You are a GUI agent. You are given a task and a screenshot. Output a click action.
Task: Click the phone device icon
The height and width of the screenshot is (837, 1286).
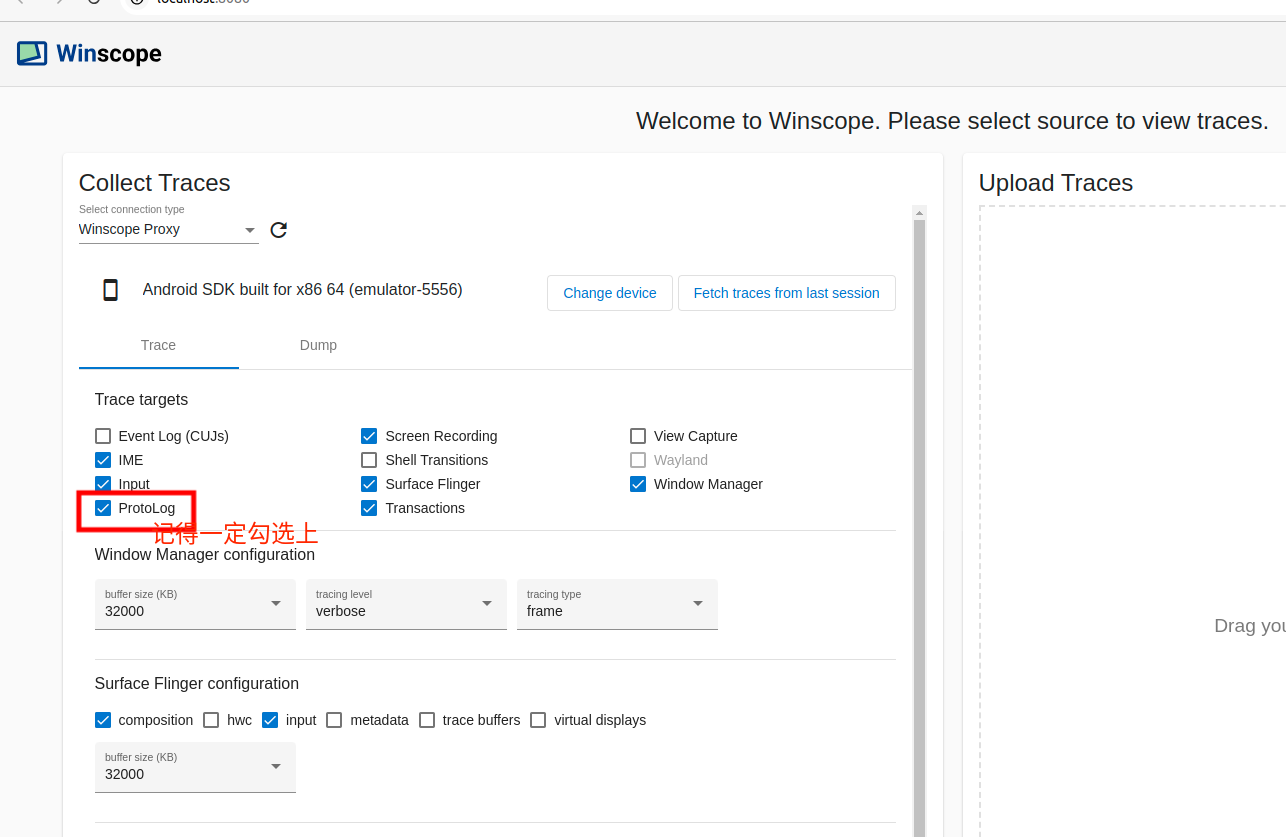[111, 290]
